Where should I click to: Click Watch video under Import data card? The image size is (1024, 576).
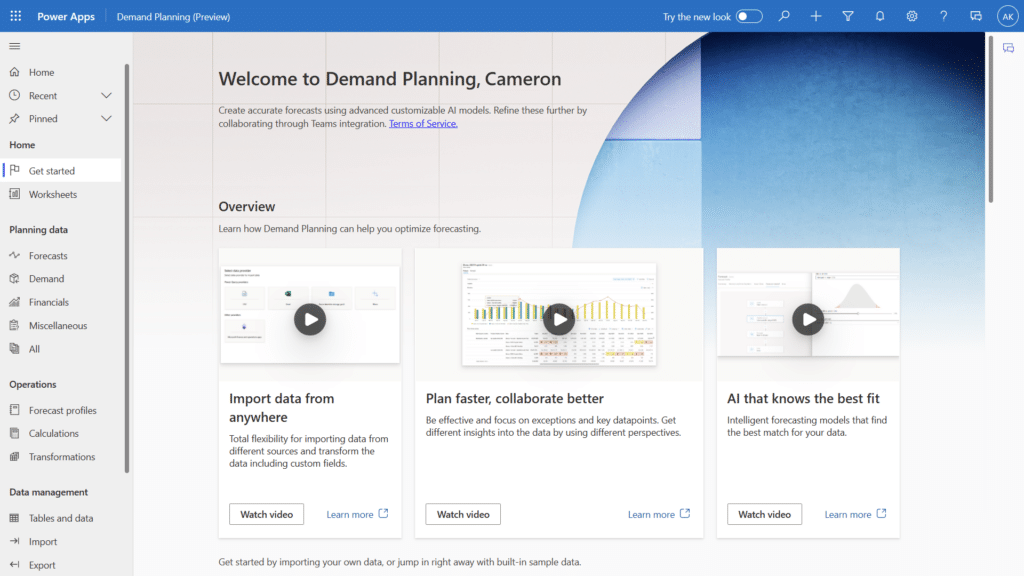point(266,514)
